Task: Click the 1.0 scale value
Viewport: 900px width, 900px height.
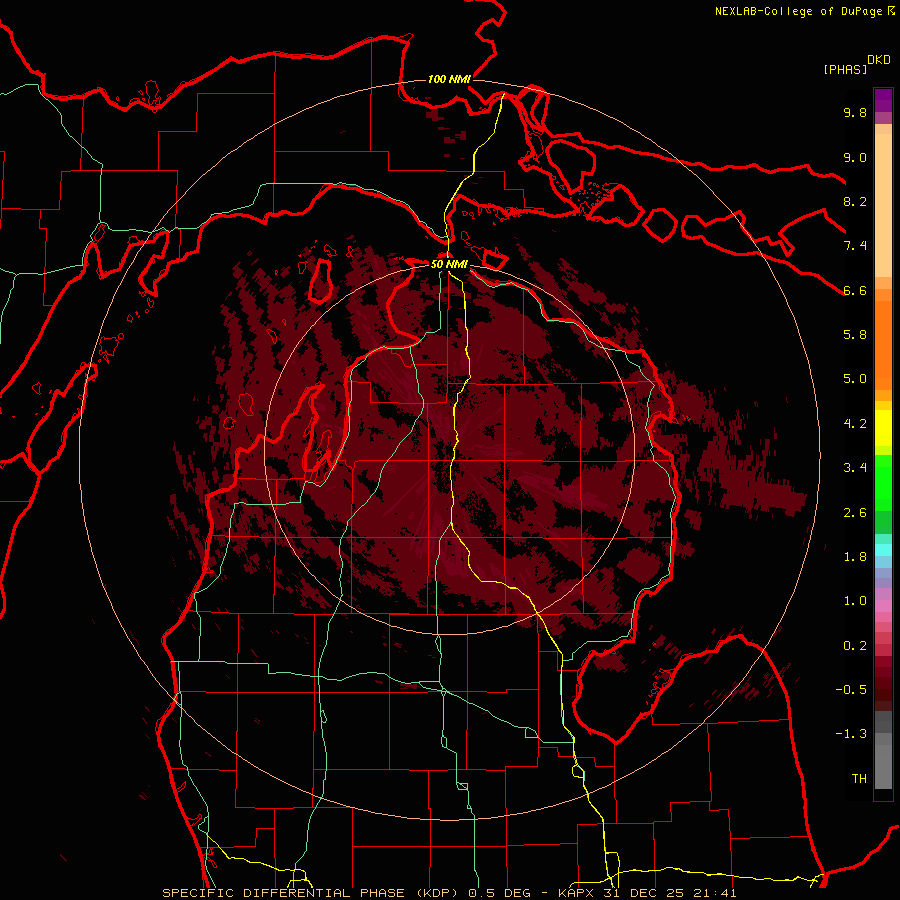Action: click(x=855, y=601)
